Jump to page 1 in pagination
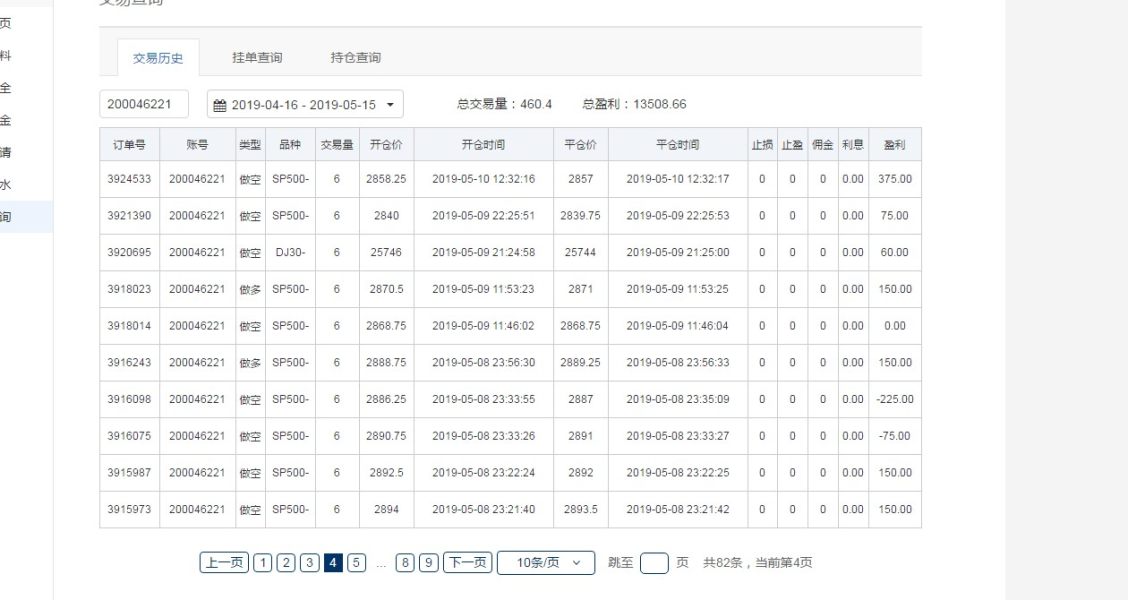Screen dimensions: 1128x600 (x=262, y=563)
